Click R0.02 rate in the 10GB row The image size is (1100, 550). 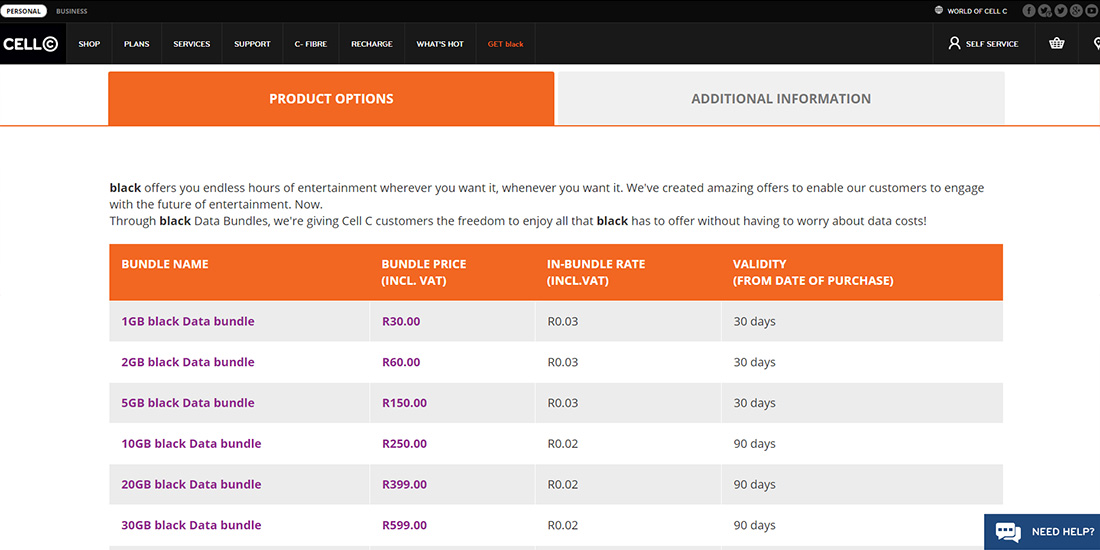(563, 443)
